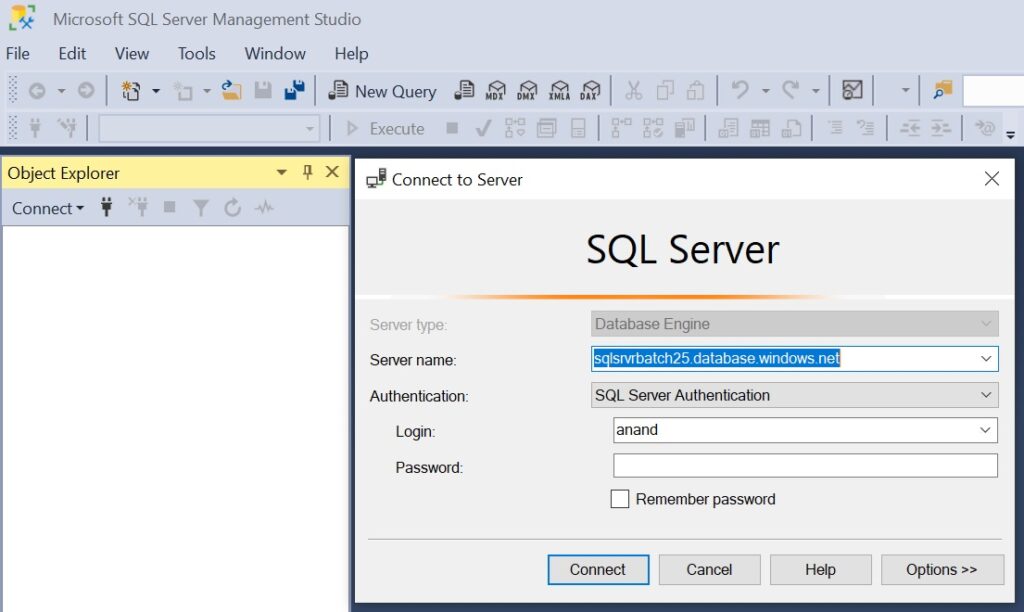The width and height of the screenshot is (1024, 612).
Task: Click the Find in Files icon
Action: pos(942,90)
